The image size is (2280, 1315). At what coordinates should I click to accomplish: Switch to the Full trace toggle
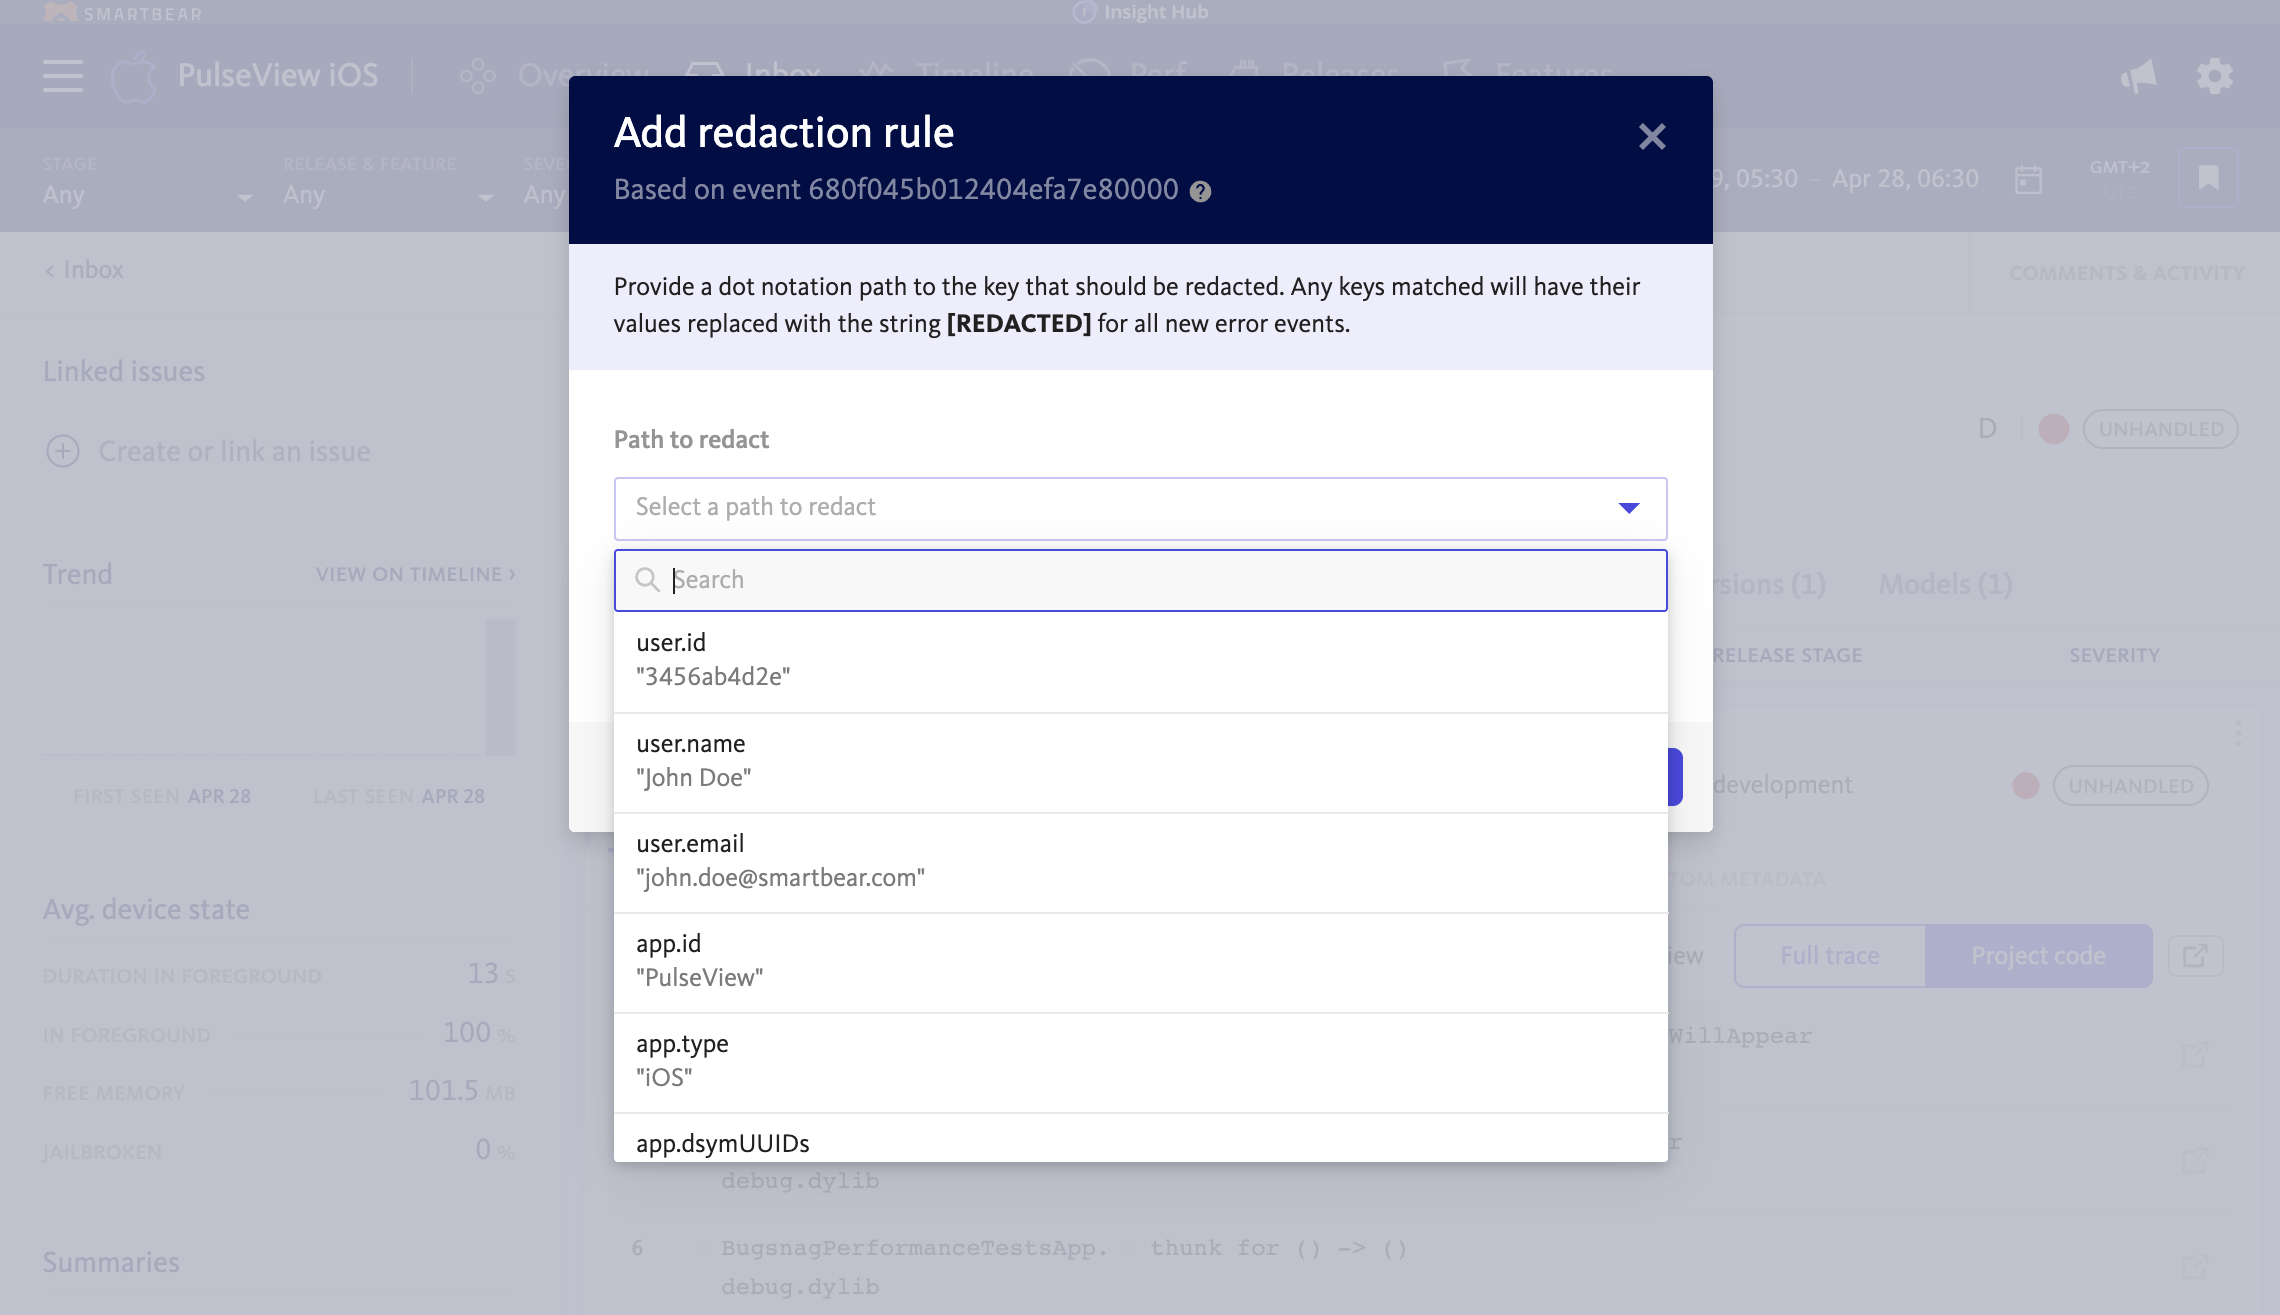pos(1829,956)
